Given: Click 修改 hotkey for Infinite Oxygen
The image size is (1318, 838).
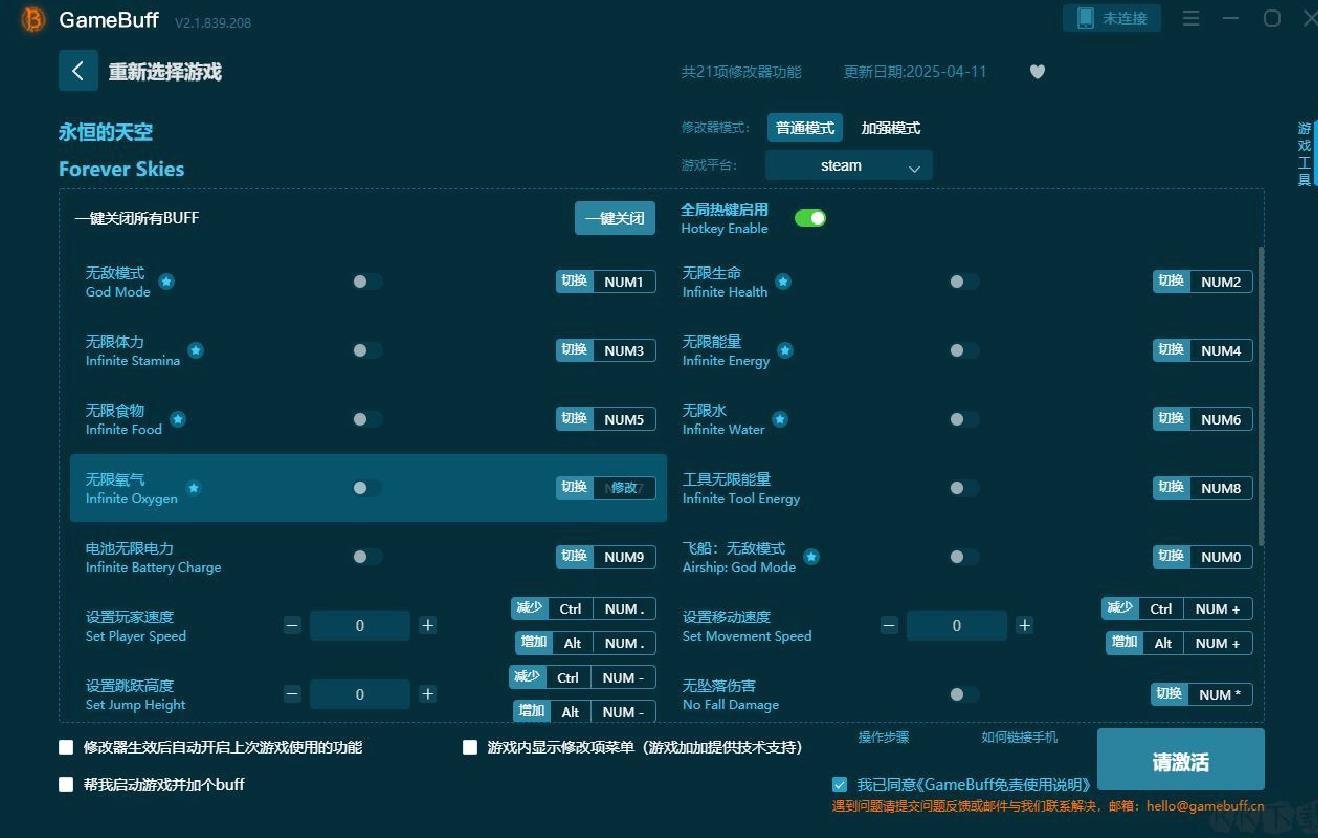Looking at the screenshot, I should [624, 488].
